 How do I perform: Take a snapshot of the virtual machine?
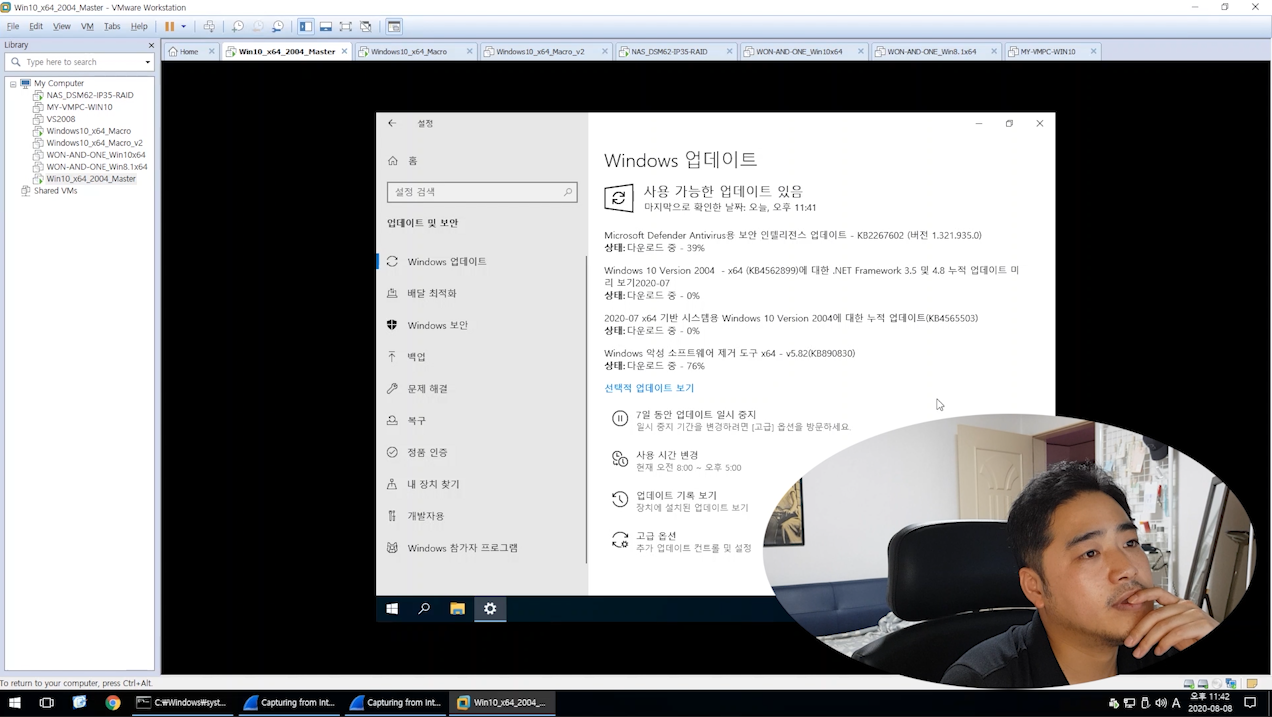(238, 26)
